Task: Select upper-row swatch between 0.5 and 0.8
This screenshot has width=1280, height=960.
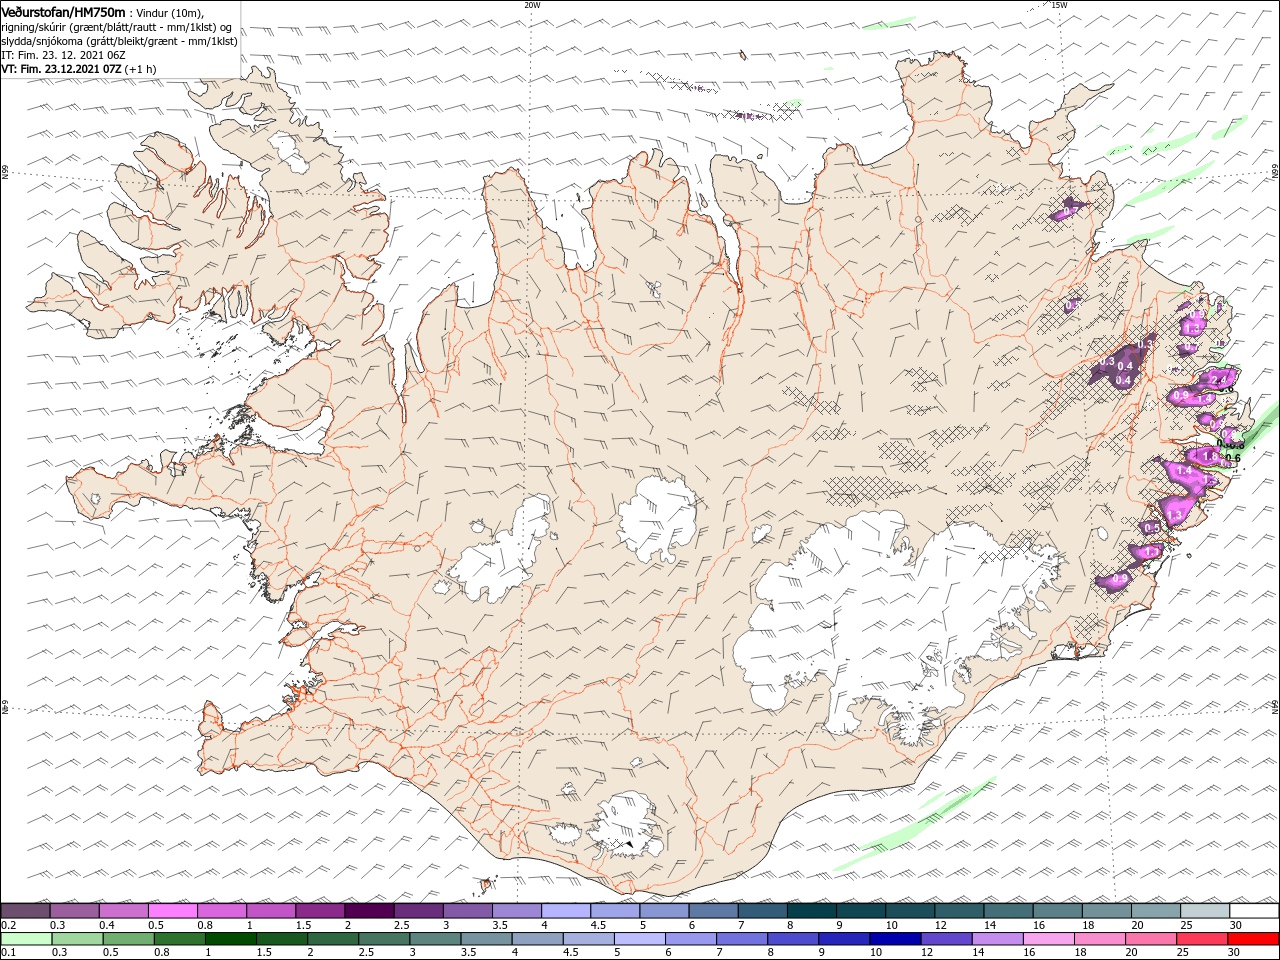Action: click(x=172, y=910)
